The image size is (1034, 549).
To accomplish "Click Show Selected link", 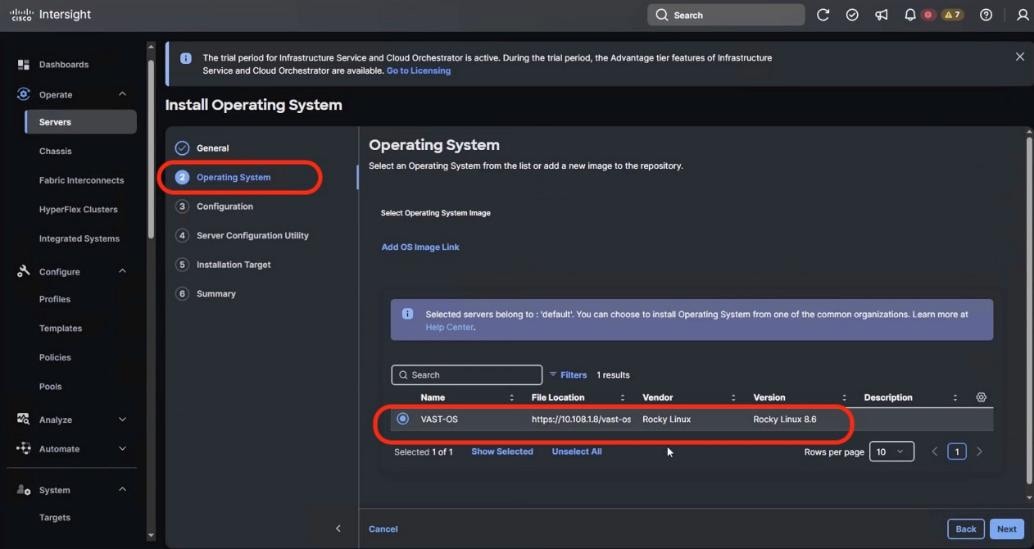I will (x=502, y=451).
